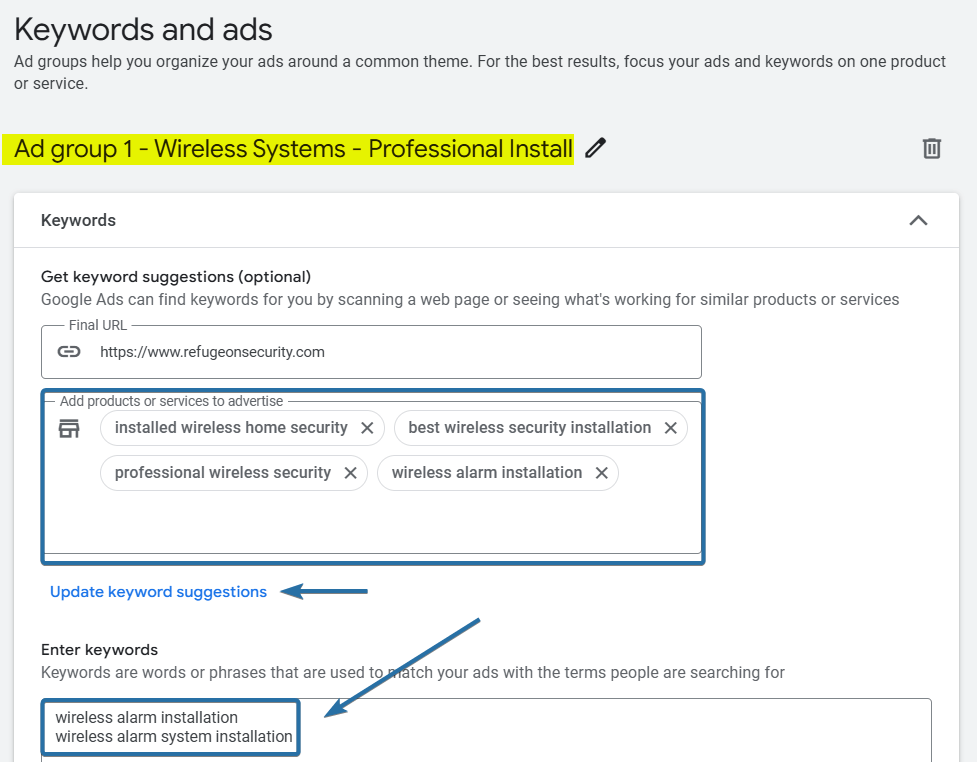Remove the 'wireless alarm installation' chip
The image size is (977, 762).
tap(599, 472)
